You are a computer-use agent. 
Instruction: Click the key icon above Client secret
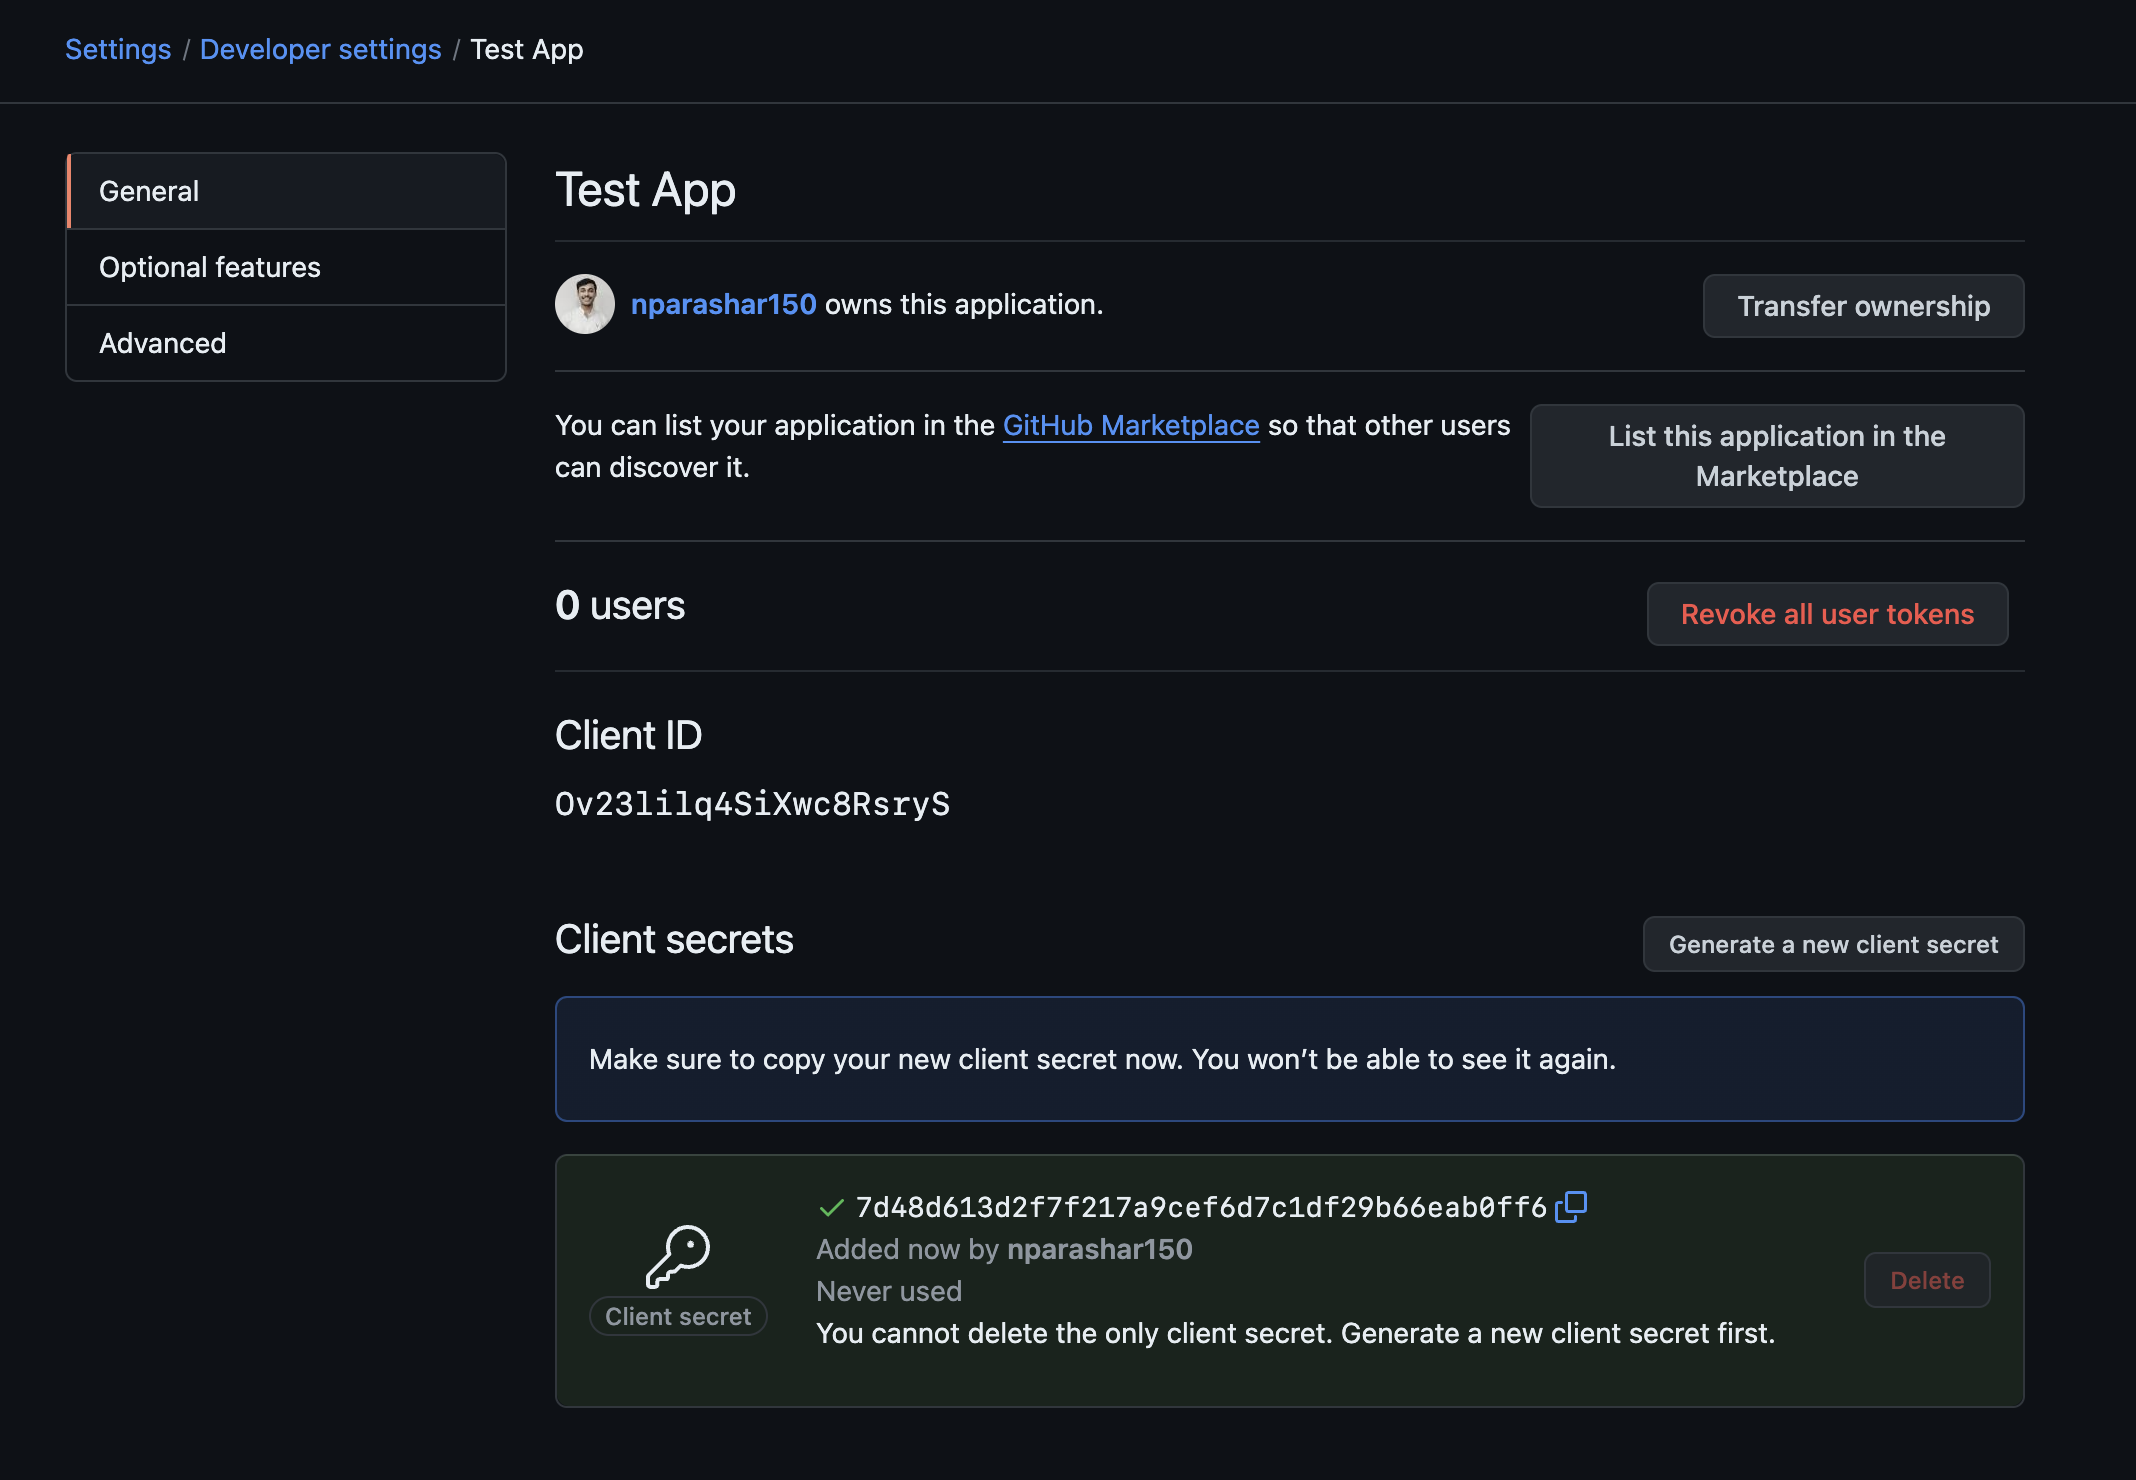[x=678, y=1256]
